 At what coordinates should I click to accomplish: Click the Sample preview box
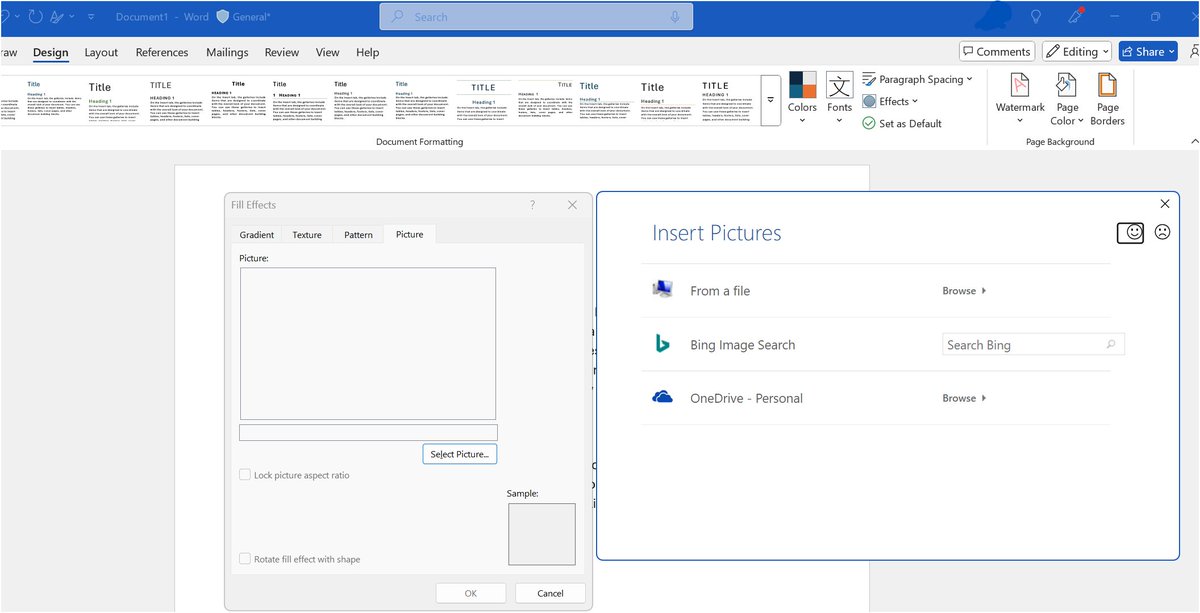[542, 534]
